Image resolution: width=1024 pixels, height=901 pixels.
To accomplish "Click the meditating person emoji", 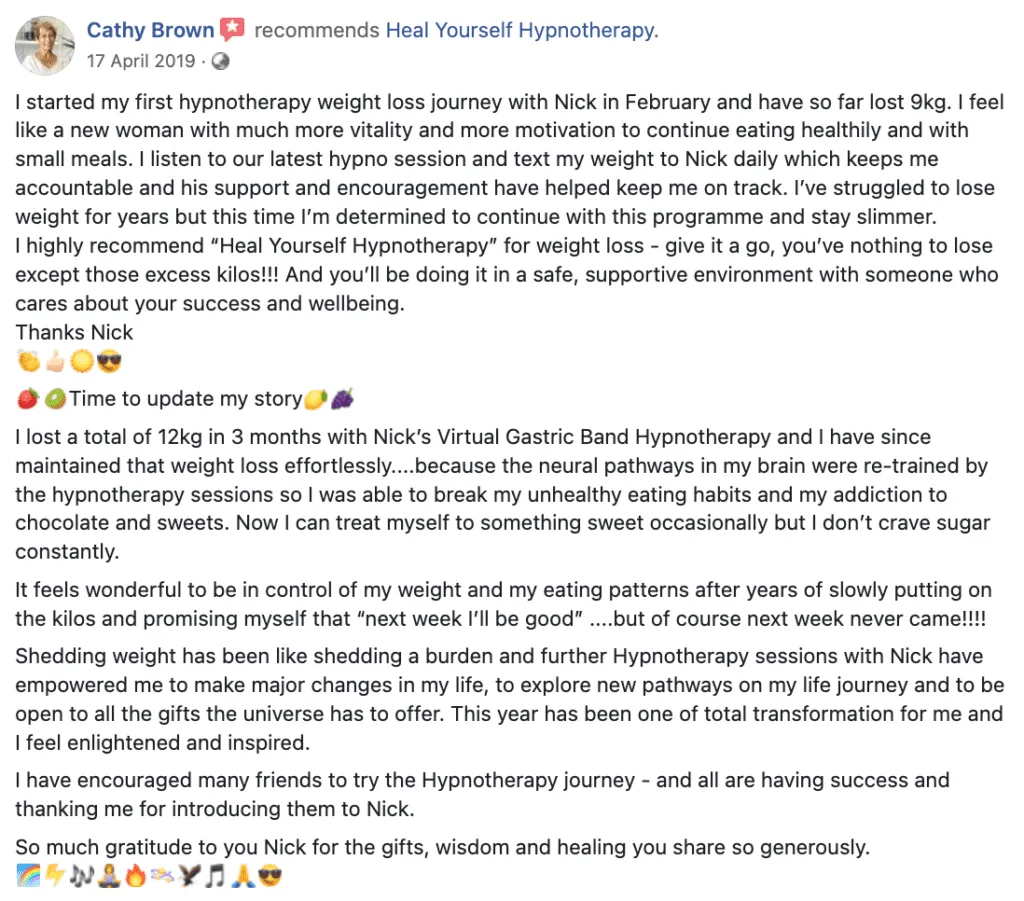I will coord(108,876).
